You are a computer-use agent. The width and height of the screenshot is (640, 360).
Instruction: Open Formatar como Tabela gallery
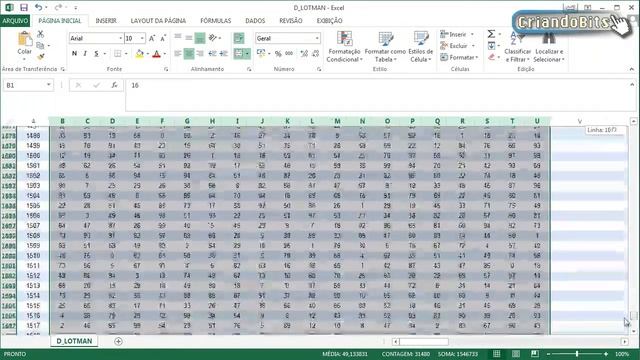pyautogui.click(x=385, y=47)
